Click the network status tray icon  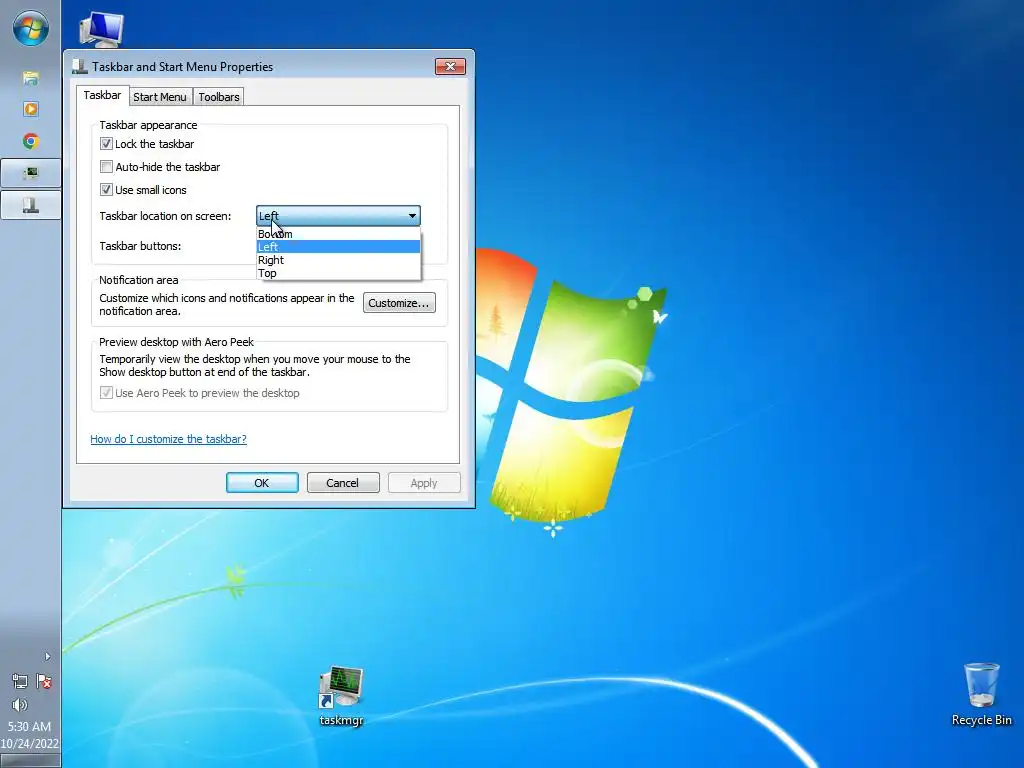pyautogui.click(x=20, y=682)
